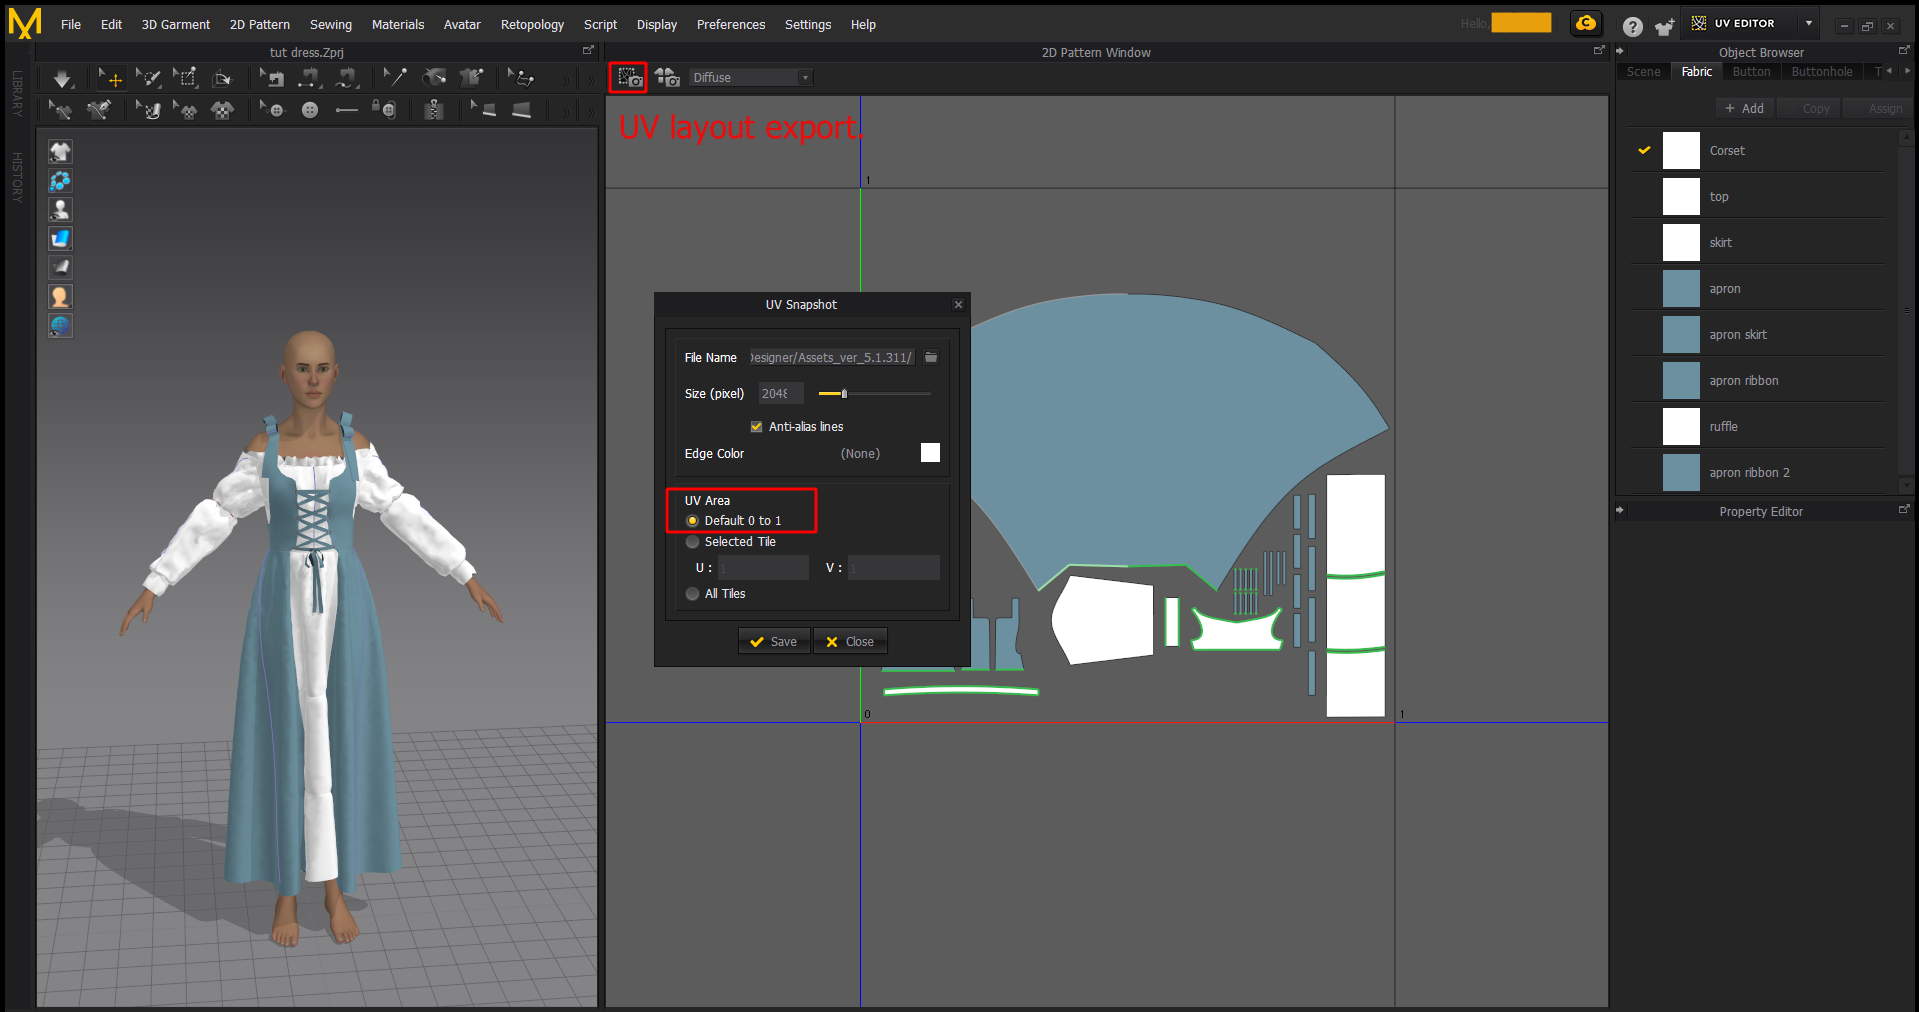Click the UV Snapshot camera icon
This screenshot has width=1919, height=1012.
pyautogui.click(x=629, y=78)
